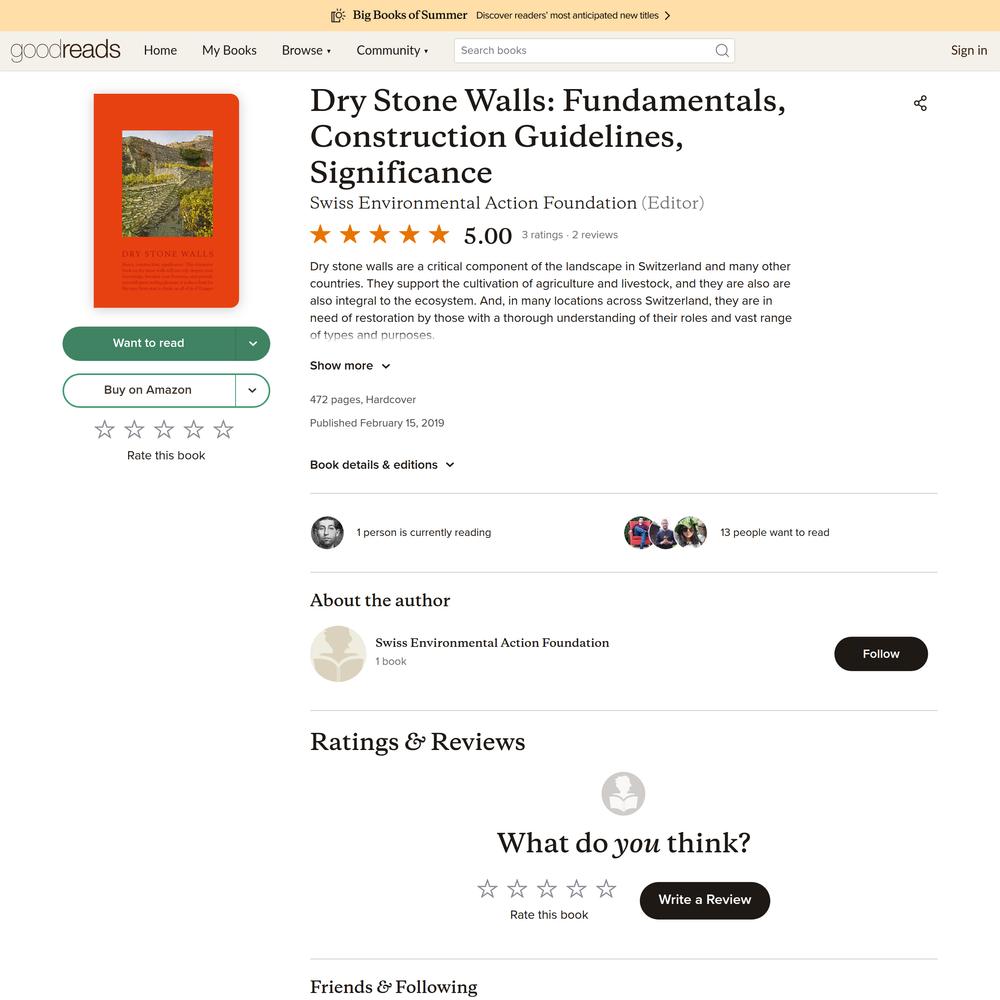Viewport: 1000px width, 1000px height.
Task: Click the currently reading user's avatar
Action: (x=327, y=533)
